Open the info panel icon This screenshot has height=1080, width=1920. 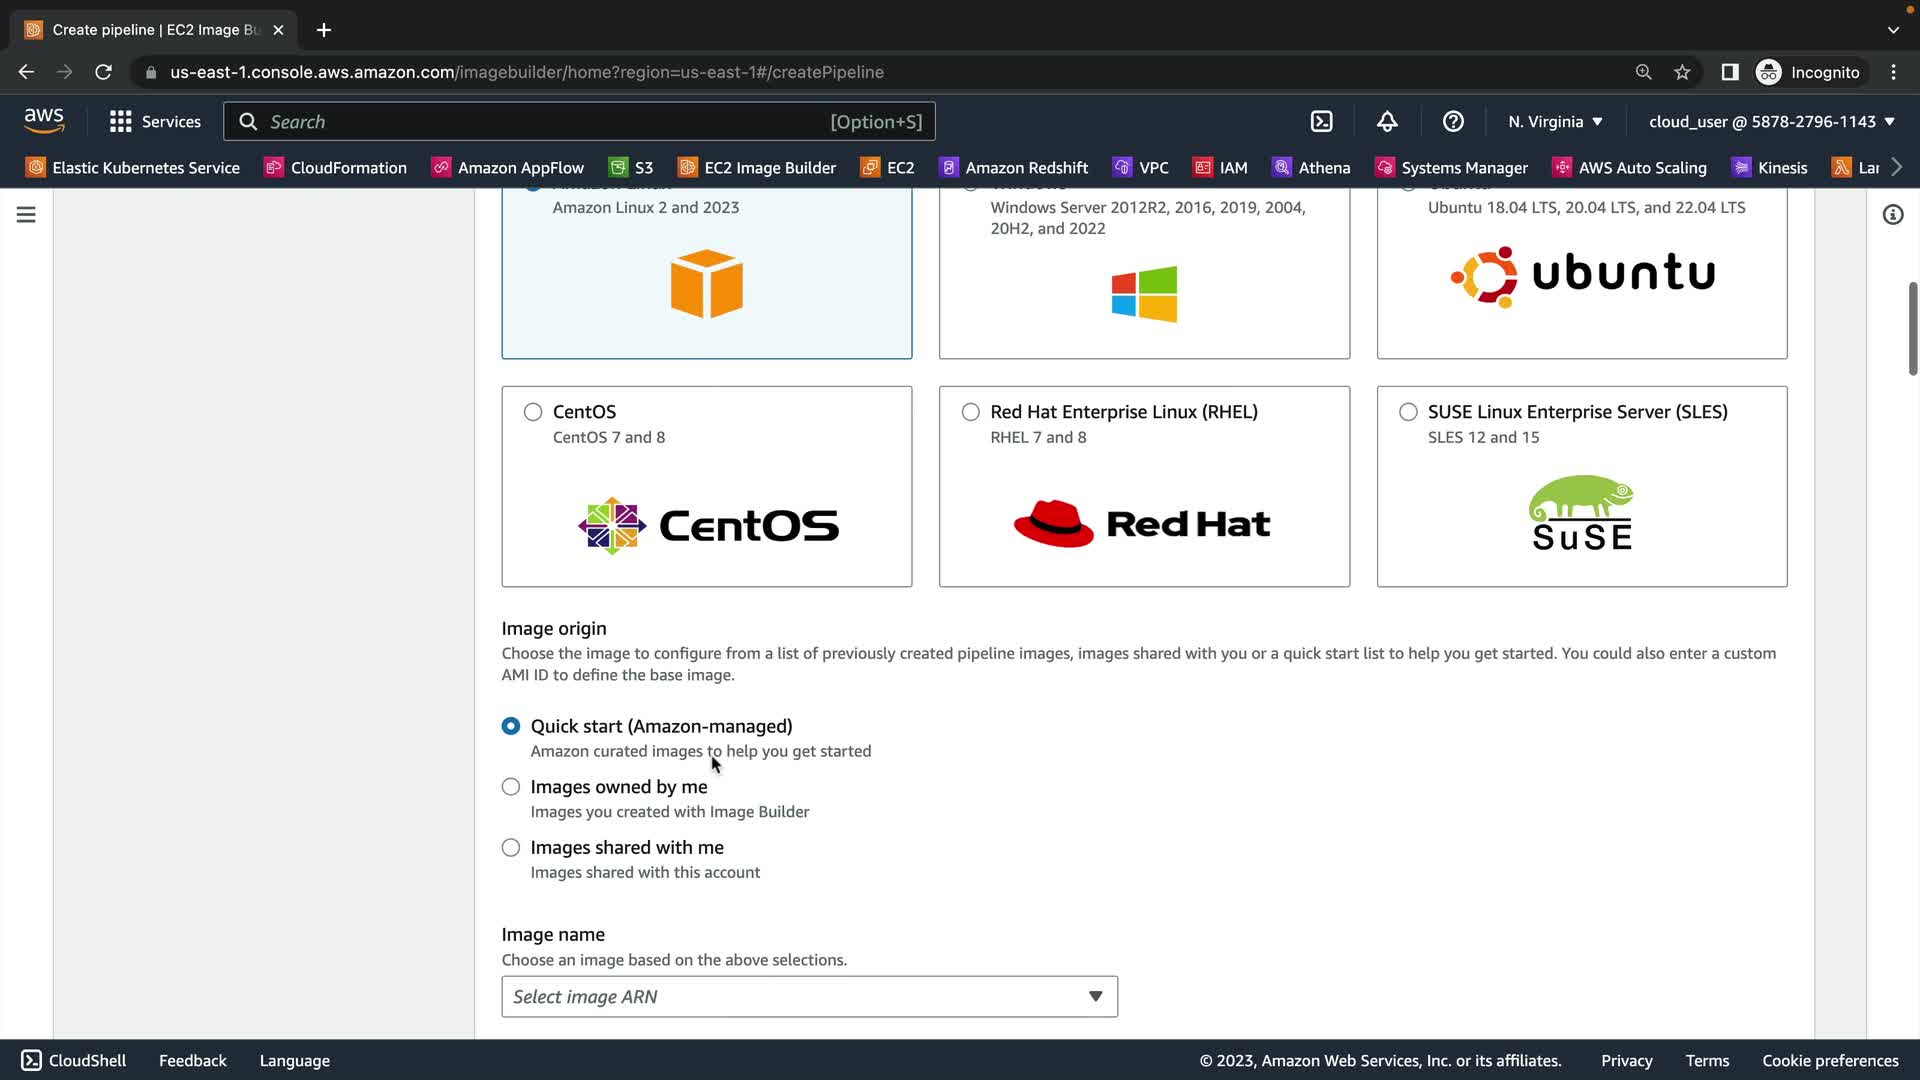1892,215
